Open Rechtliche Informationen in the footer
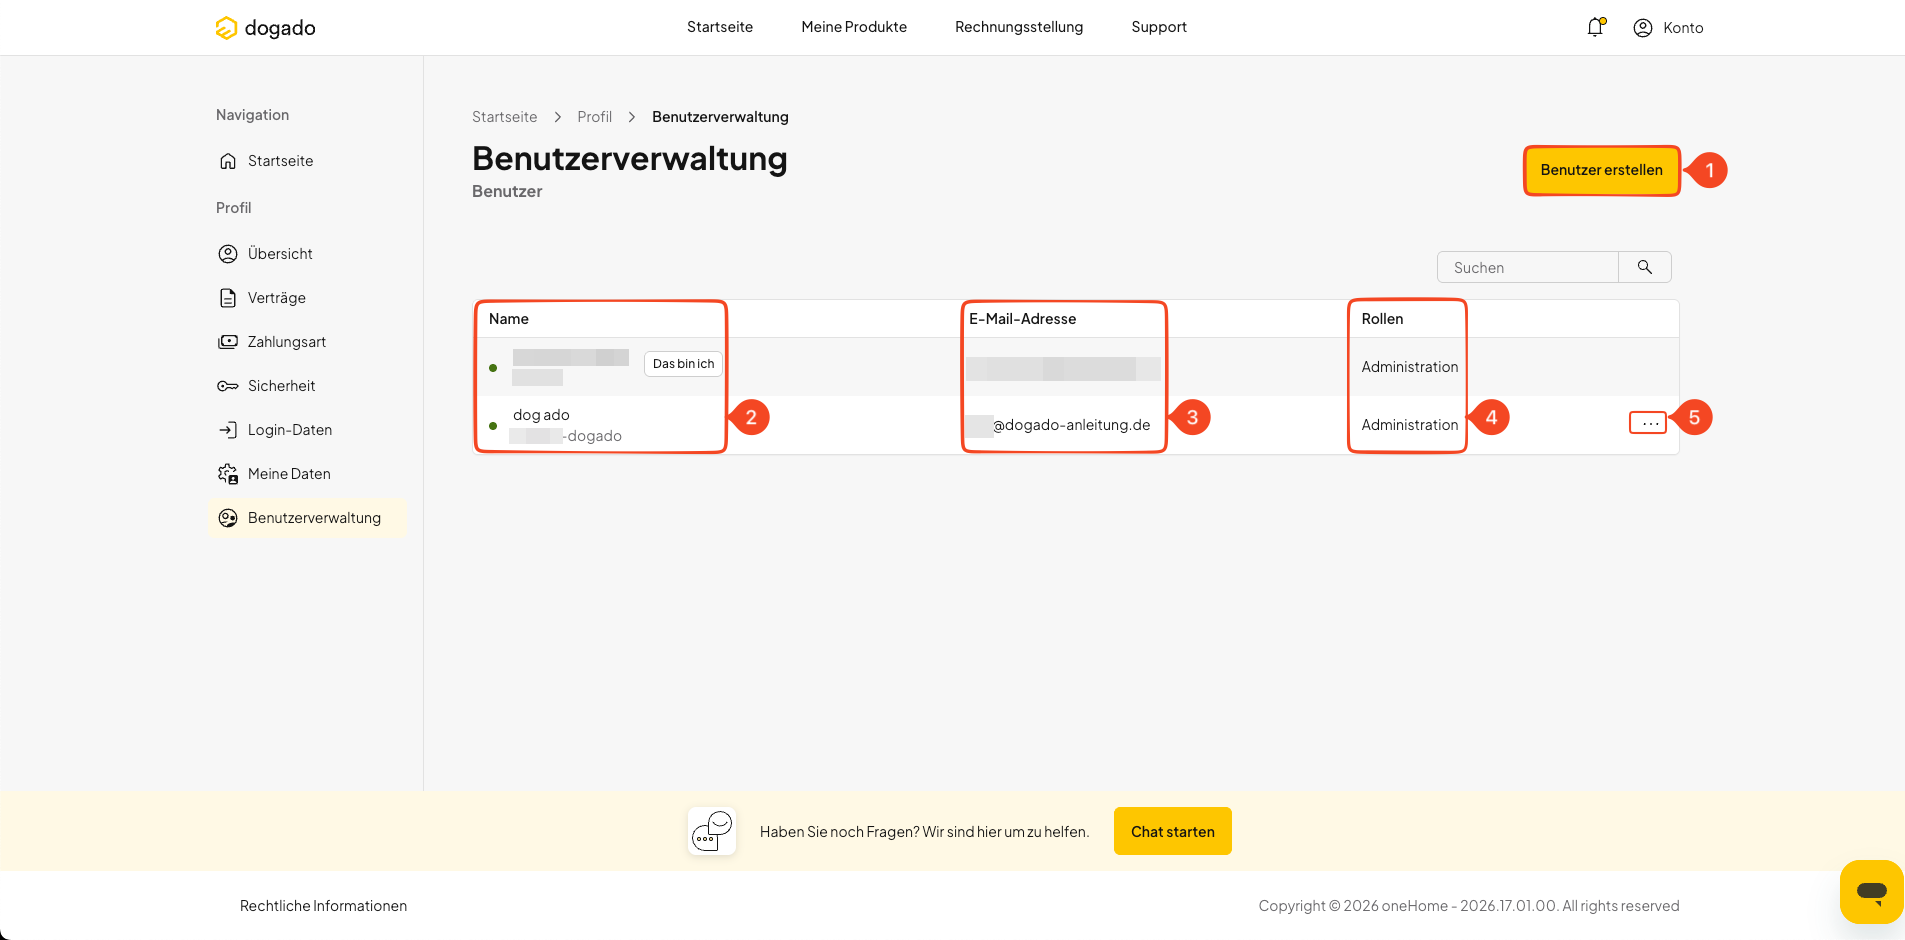Screen dimensions: 1905x940 tap(323, 906)
